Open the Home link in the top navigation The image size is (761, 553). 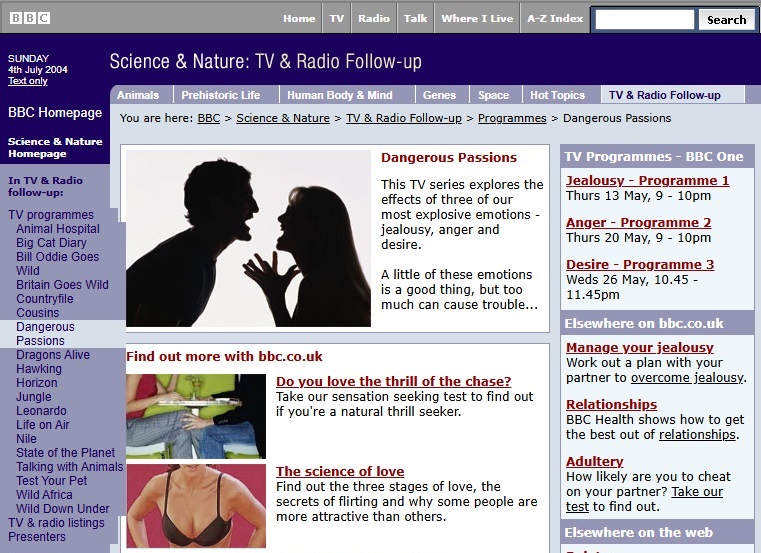pyautogui.click(x=299, y=18)
